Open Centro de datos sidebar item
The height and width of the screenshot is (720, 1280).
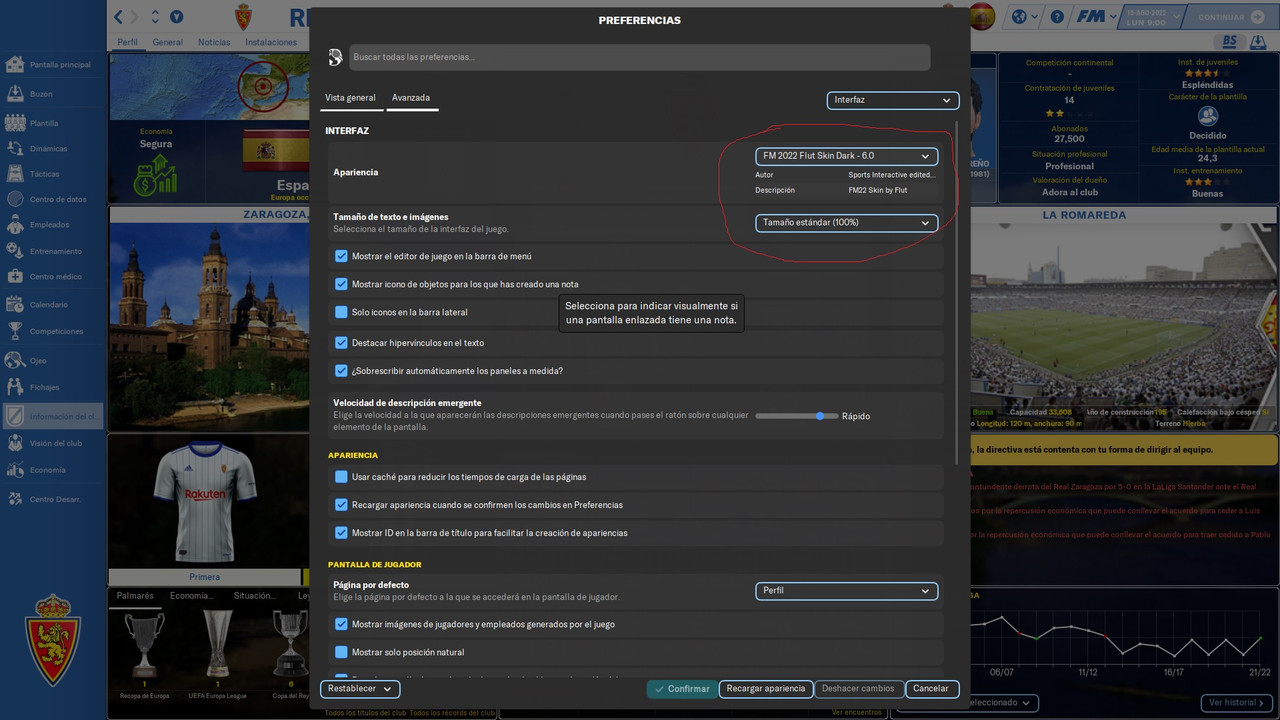click(53, 199)
